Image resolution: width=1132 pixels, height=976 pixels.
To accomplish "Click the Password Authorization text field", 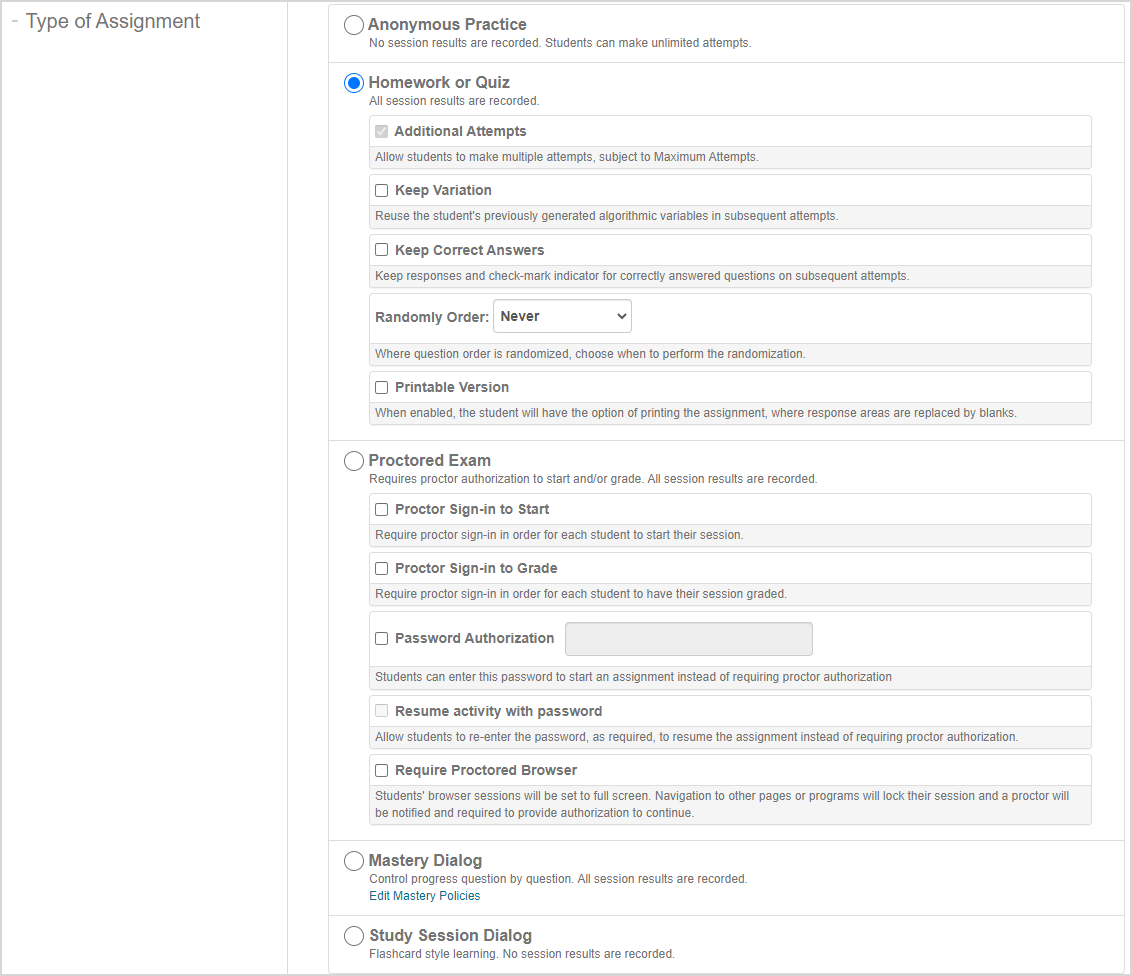I will pyautogui.click(x=689, y=639).
